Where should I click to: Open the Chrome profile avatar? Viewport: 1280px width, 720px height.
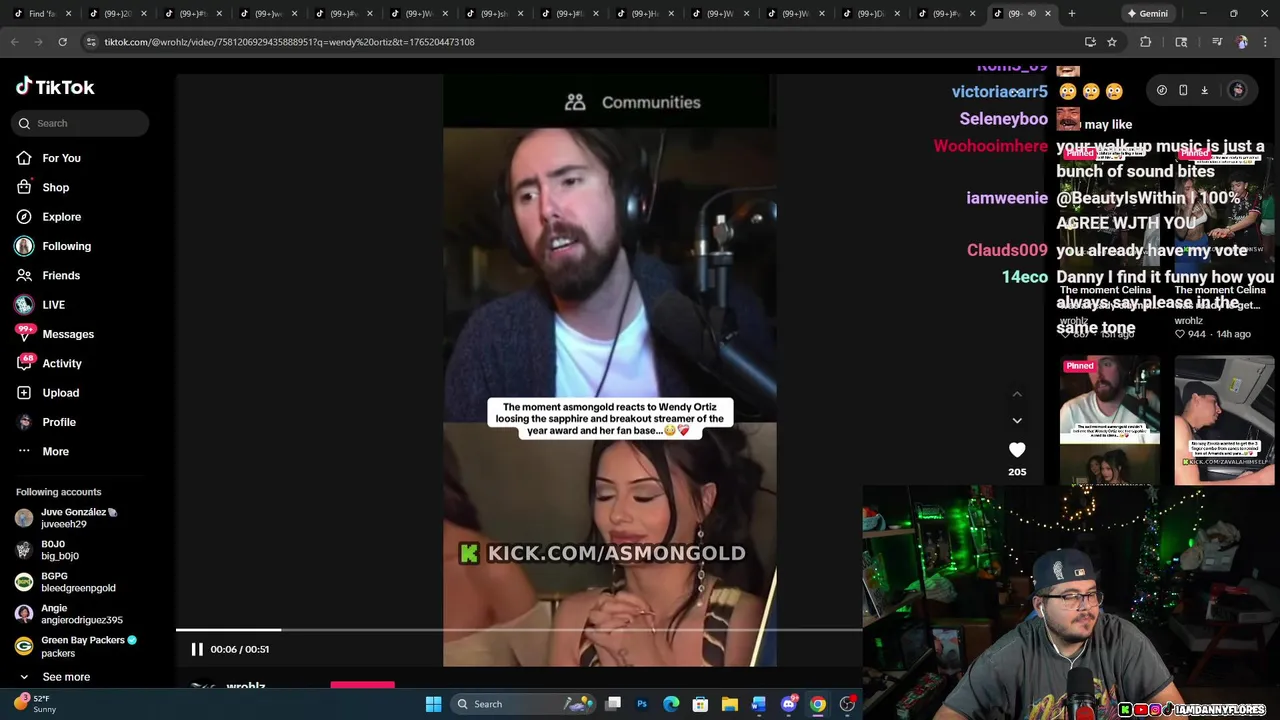[x=1241, y=42]
